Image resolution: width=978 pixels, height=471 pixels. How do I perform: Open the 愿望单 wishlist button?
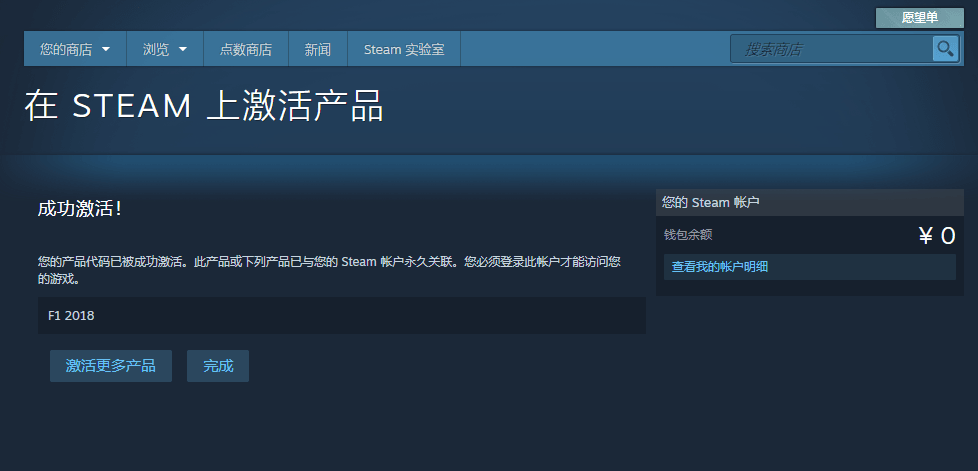919,18
